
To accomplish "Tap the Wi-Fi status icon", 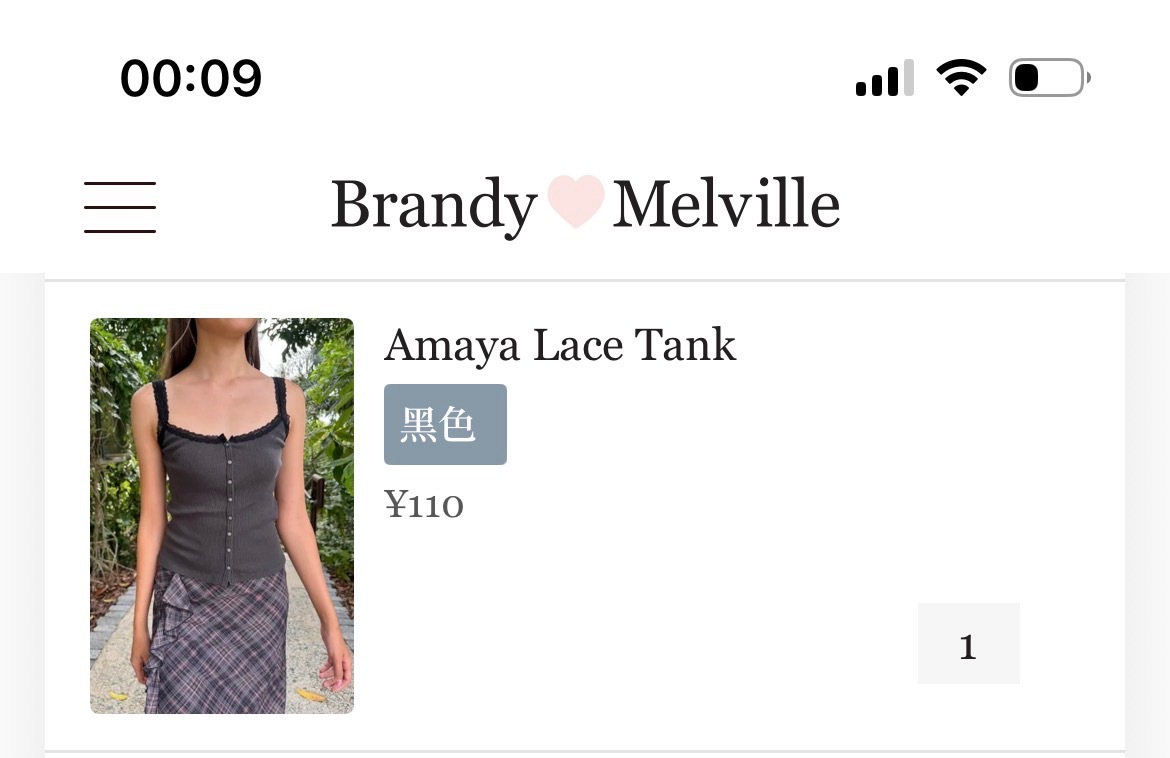I will pyautogui.click(x=961, y=77).
